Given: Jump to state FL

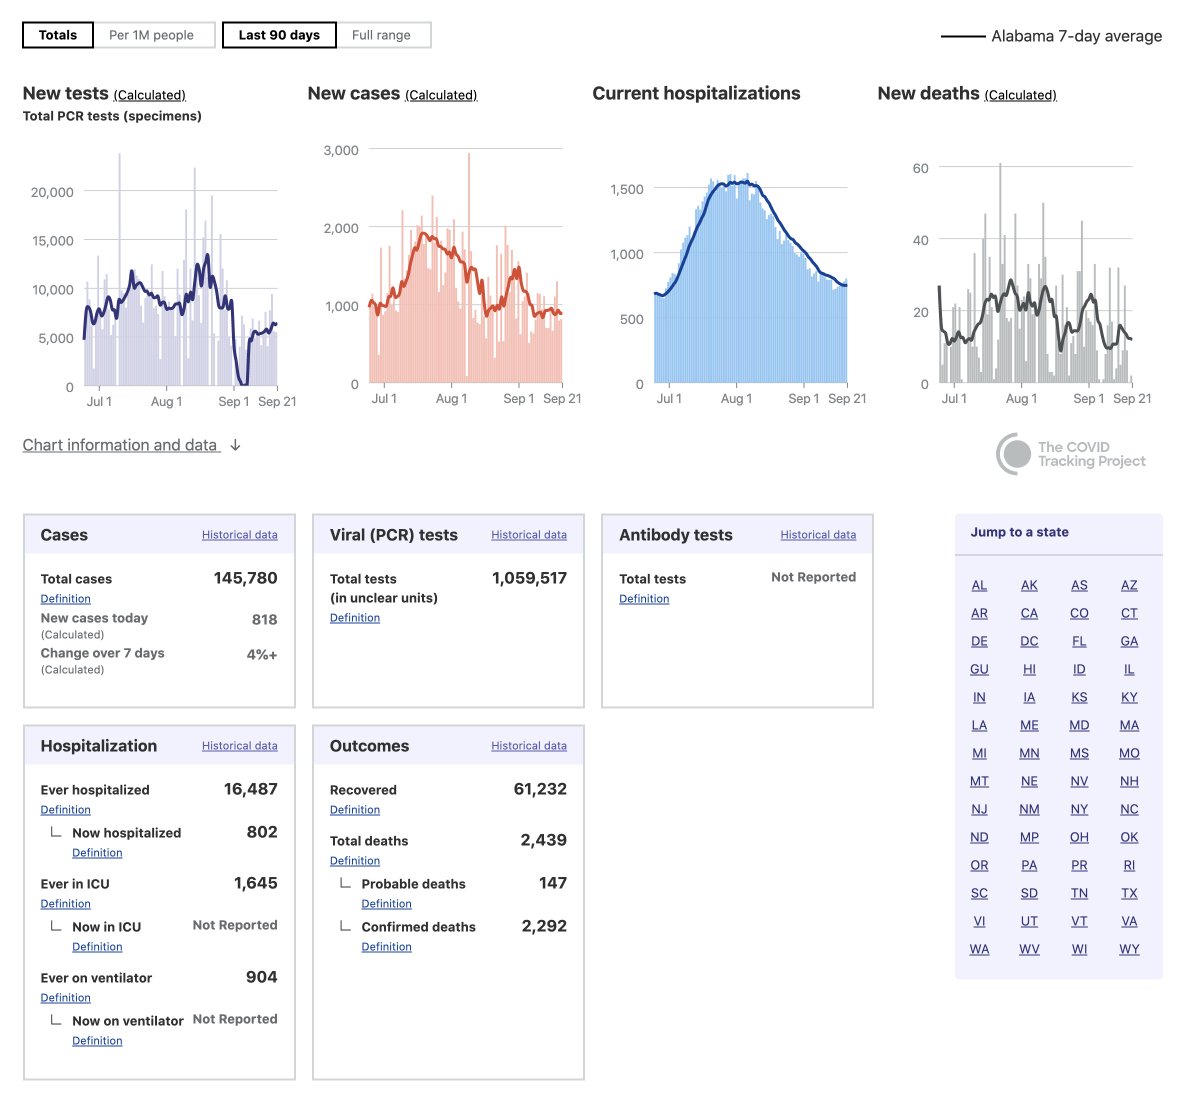Looking at the screenshot, I should point(1079,641).
